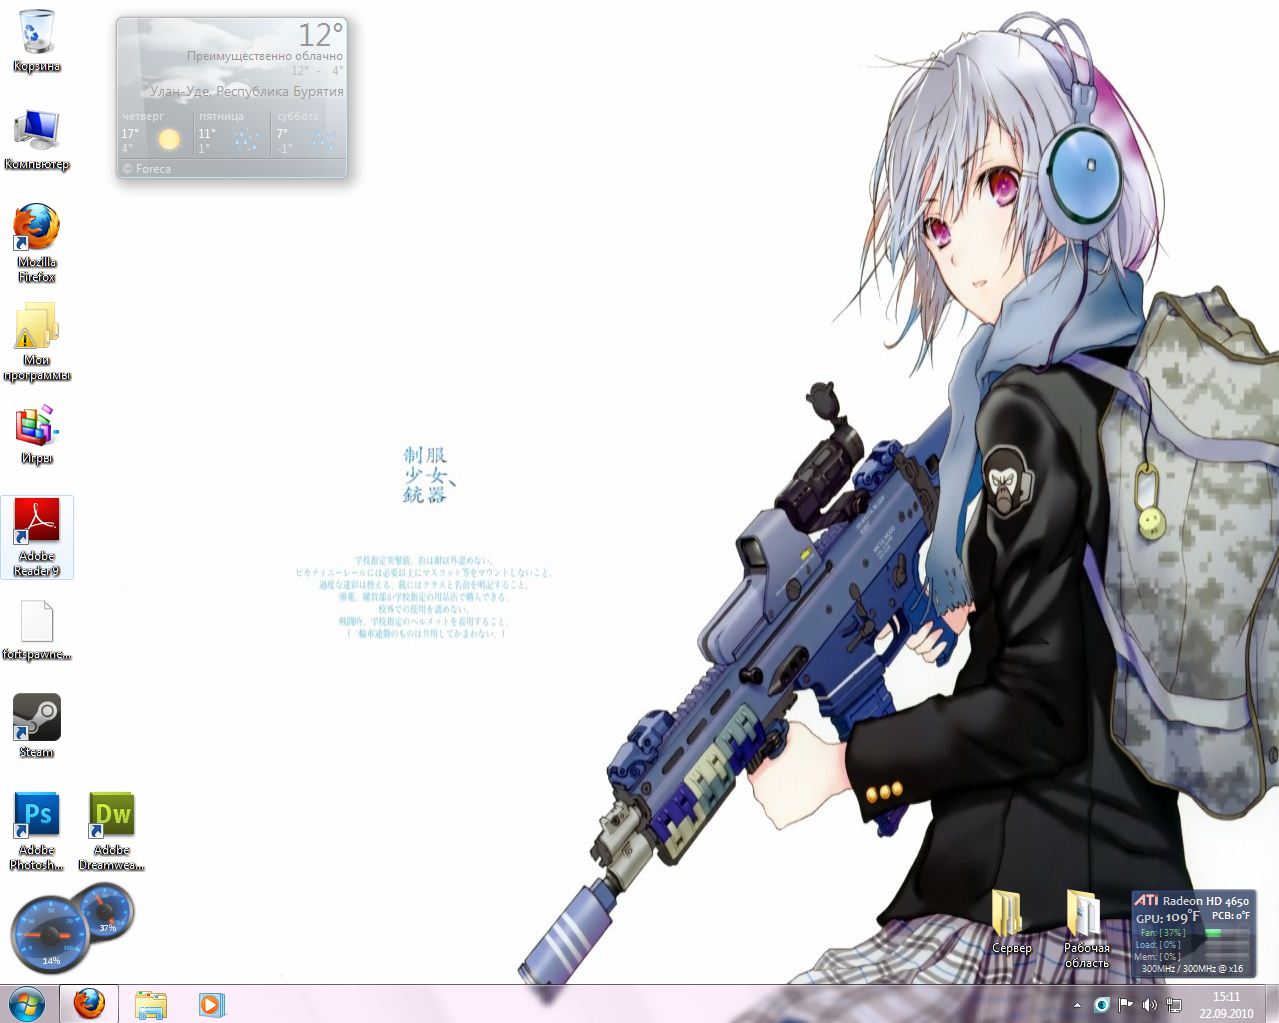Screen dimensions: 1279x1023
Task: Select the Adobe Reader 9 shortcut
Action: coord(37,537)
